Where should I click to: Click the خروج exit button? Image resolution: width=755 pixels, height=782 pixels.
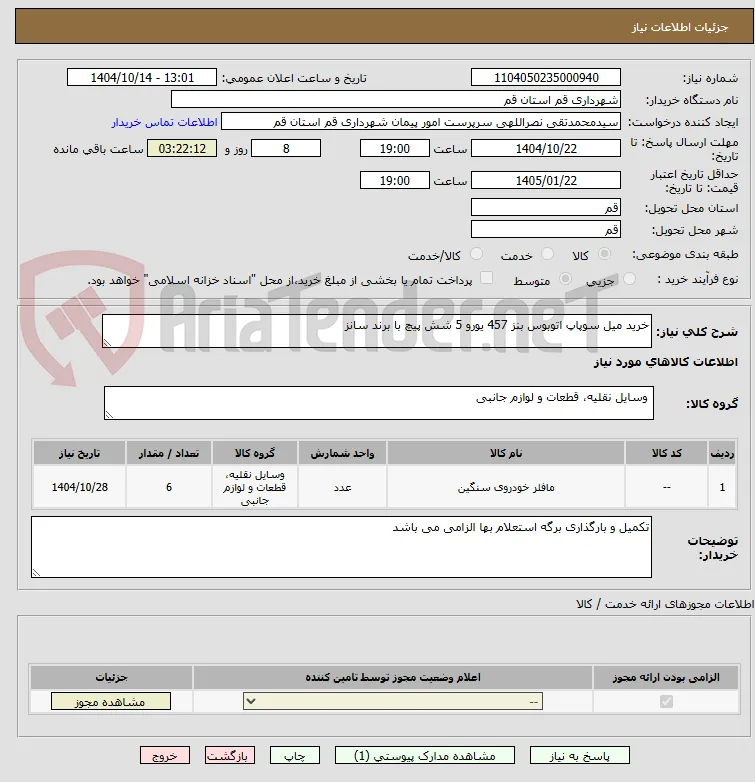165,756
